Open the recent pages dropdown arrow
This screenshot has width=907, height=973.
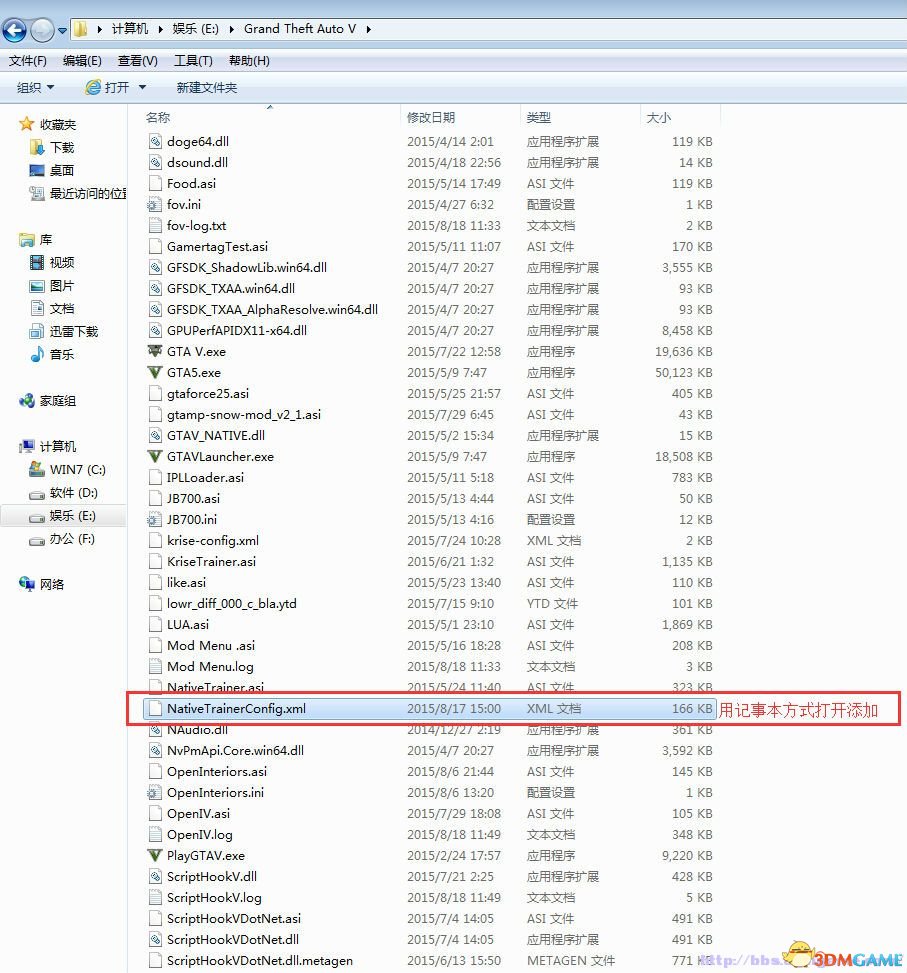62,30
